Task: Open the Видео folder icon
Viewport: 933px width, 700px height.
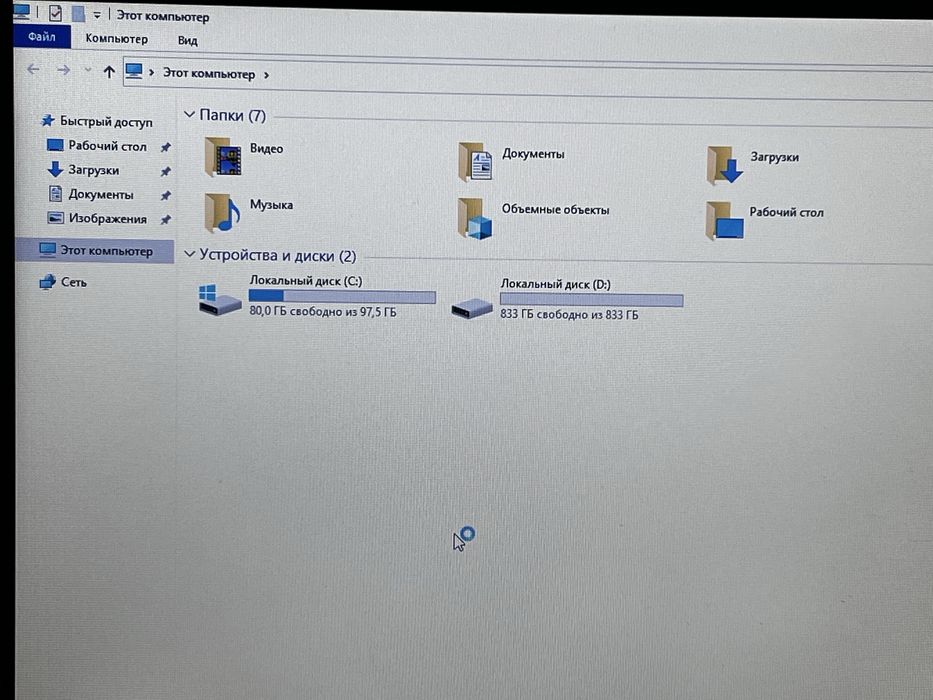Action: (223, 157)
